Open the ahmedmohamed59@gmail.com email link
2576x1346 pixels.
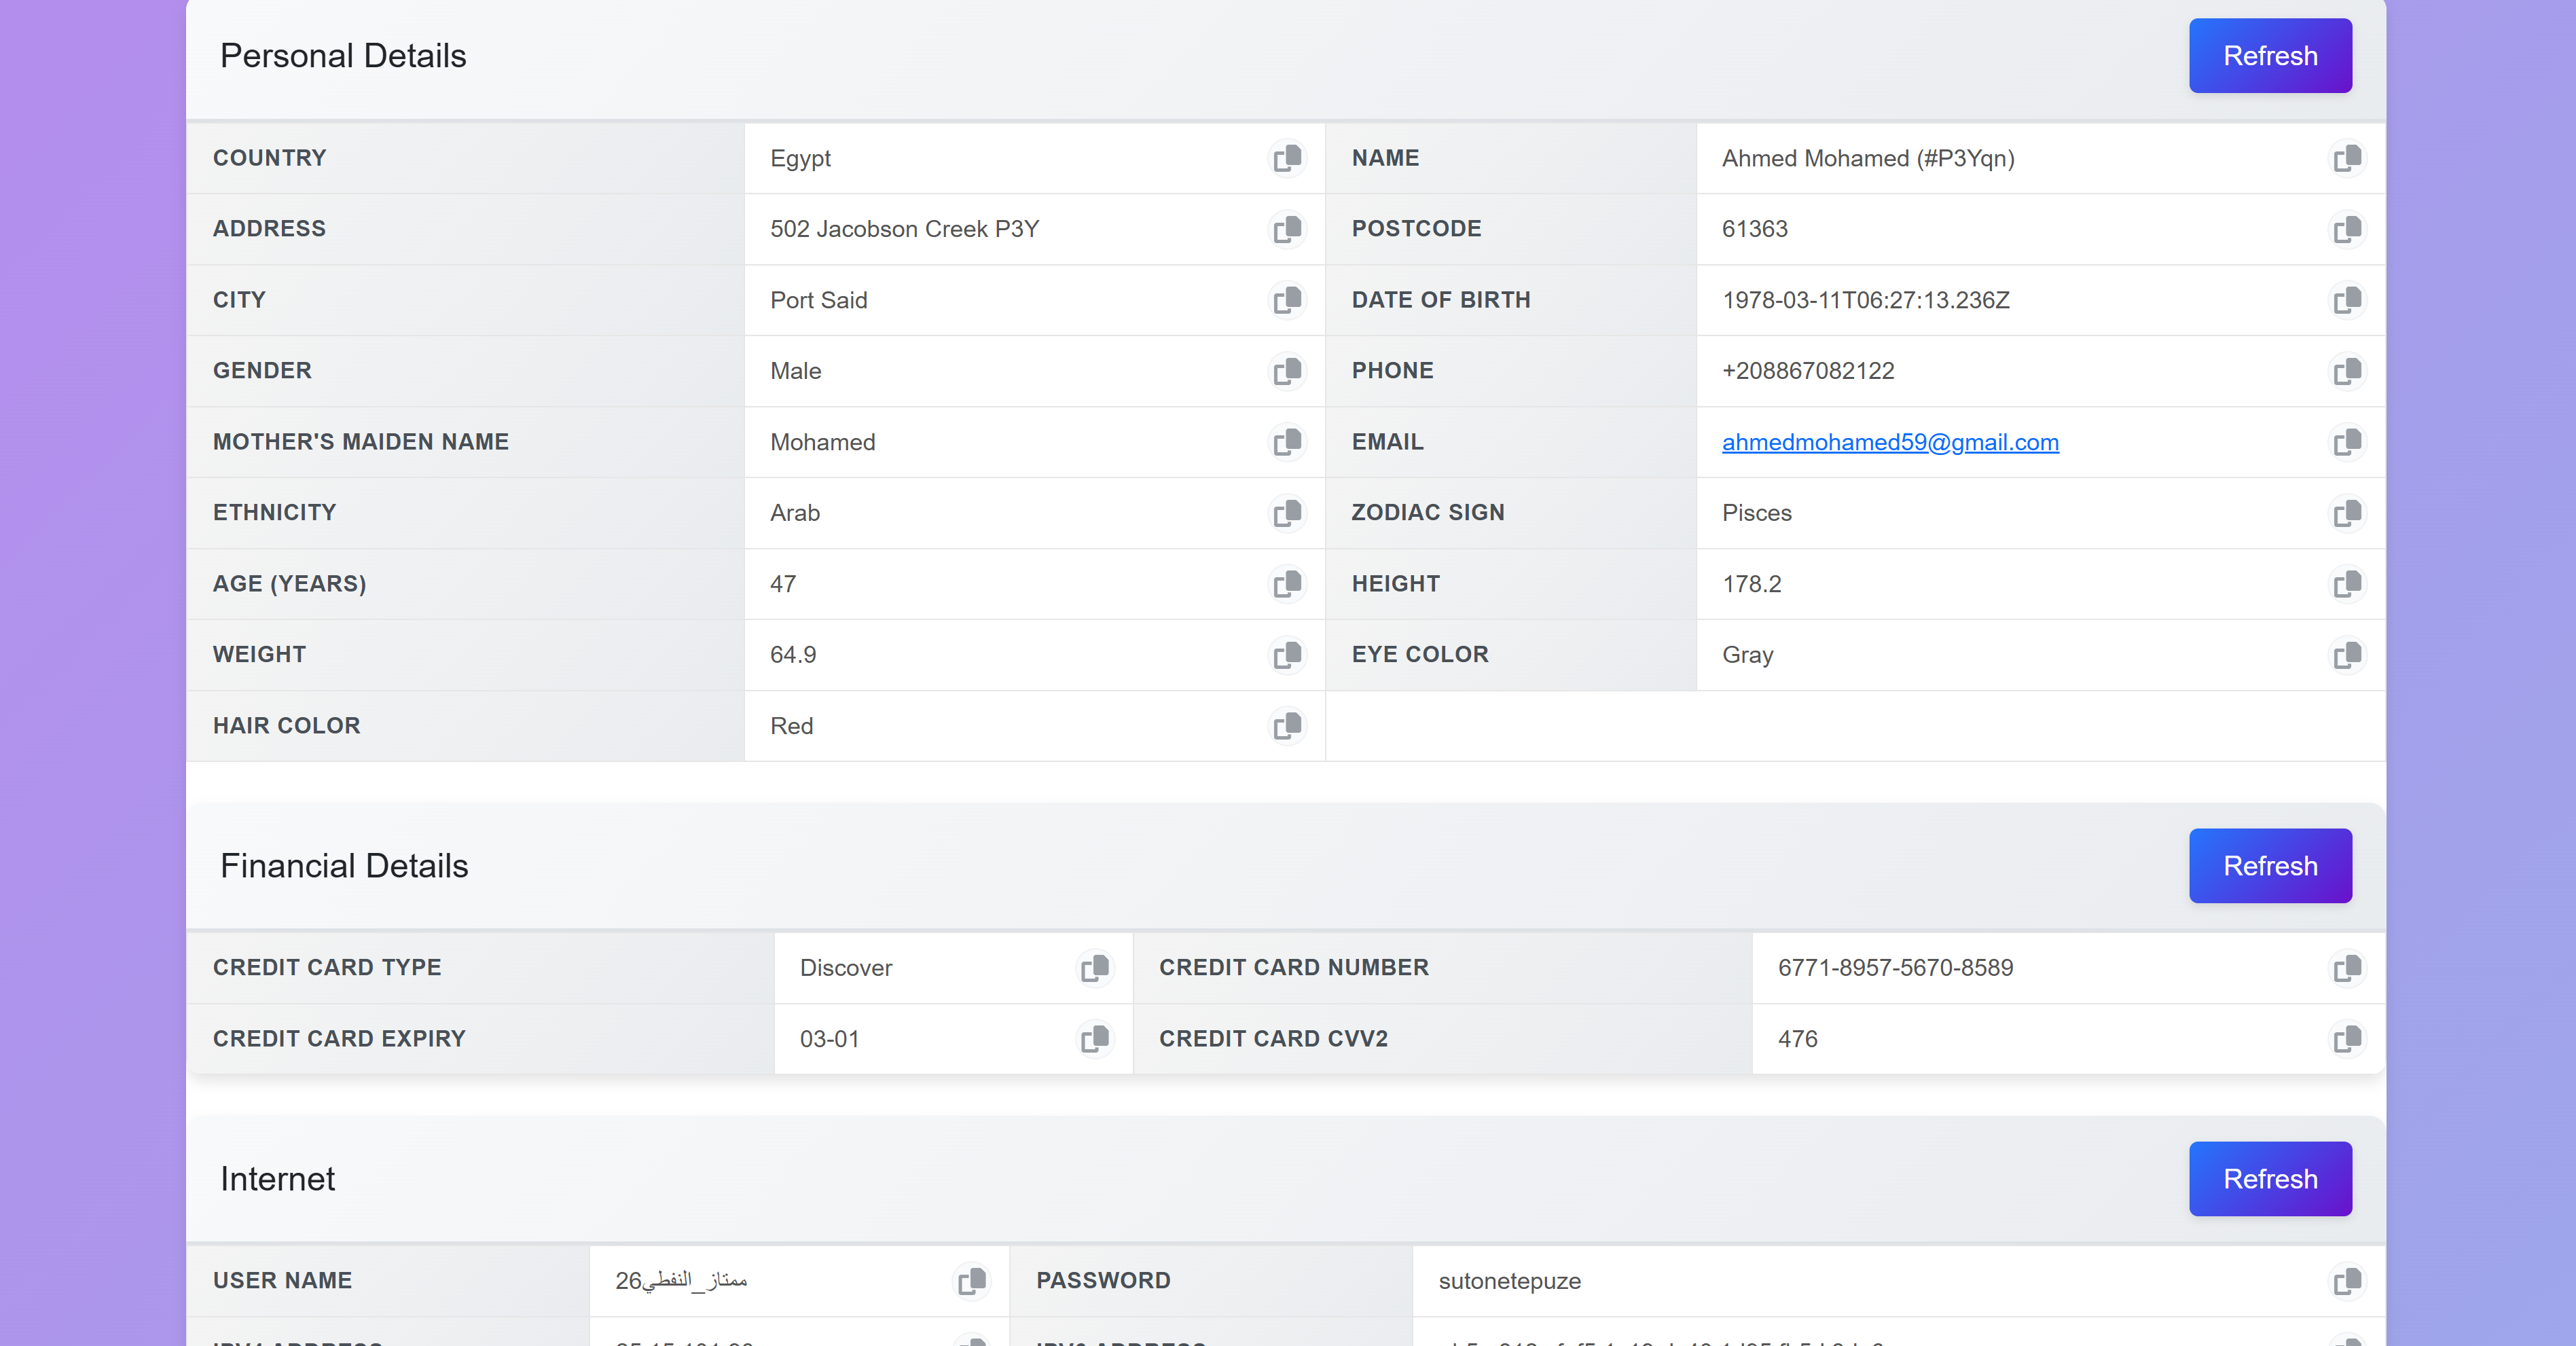tap(1889, 442)
